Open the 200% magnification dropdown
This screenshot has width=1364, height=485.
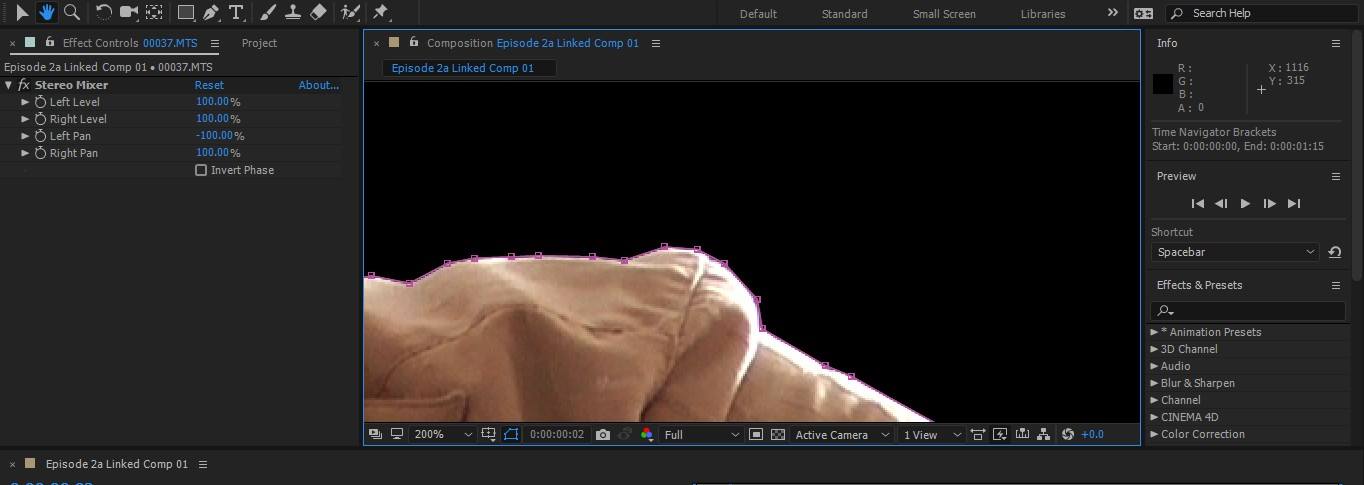[443, 435]
